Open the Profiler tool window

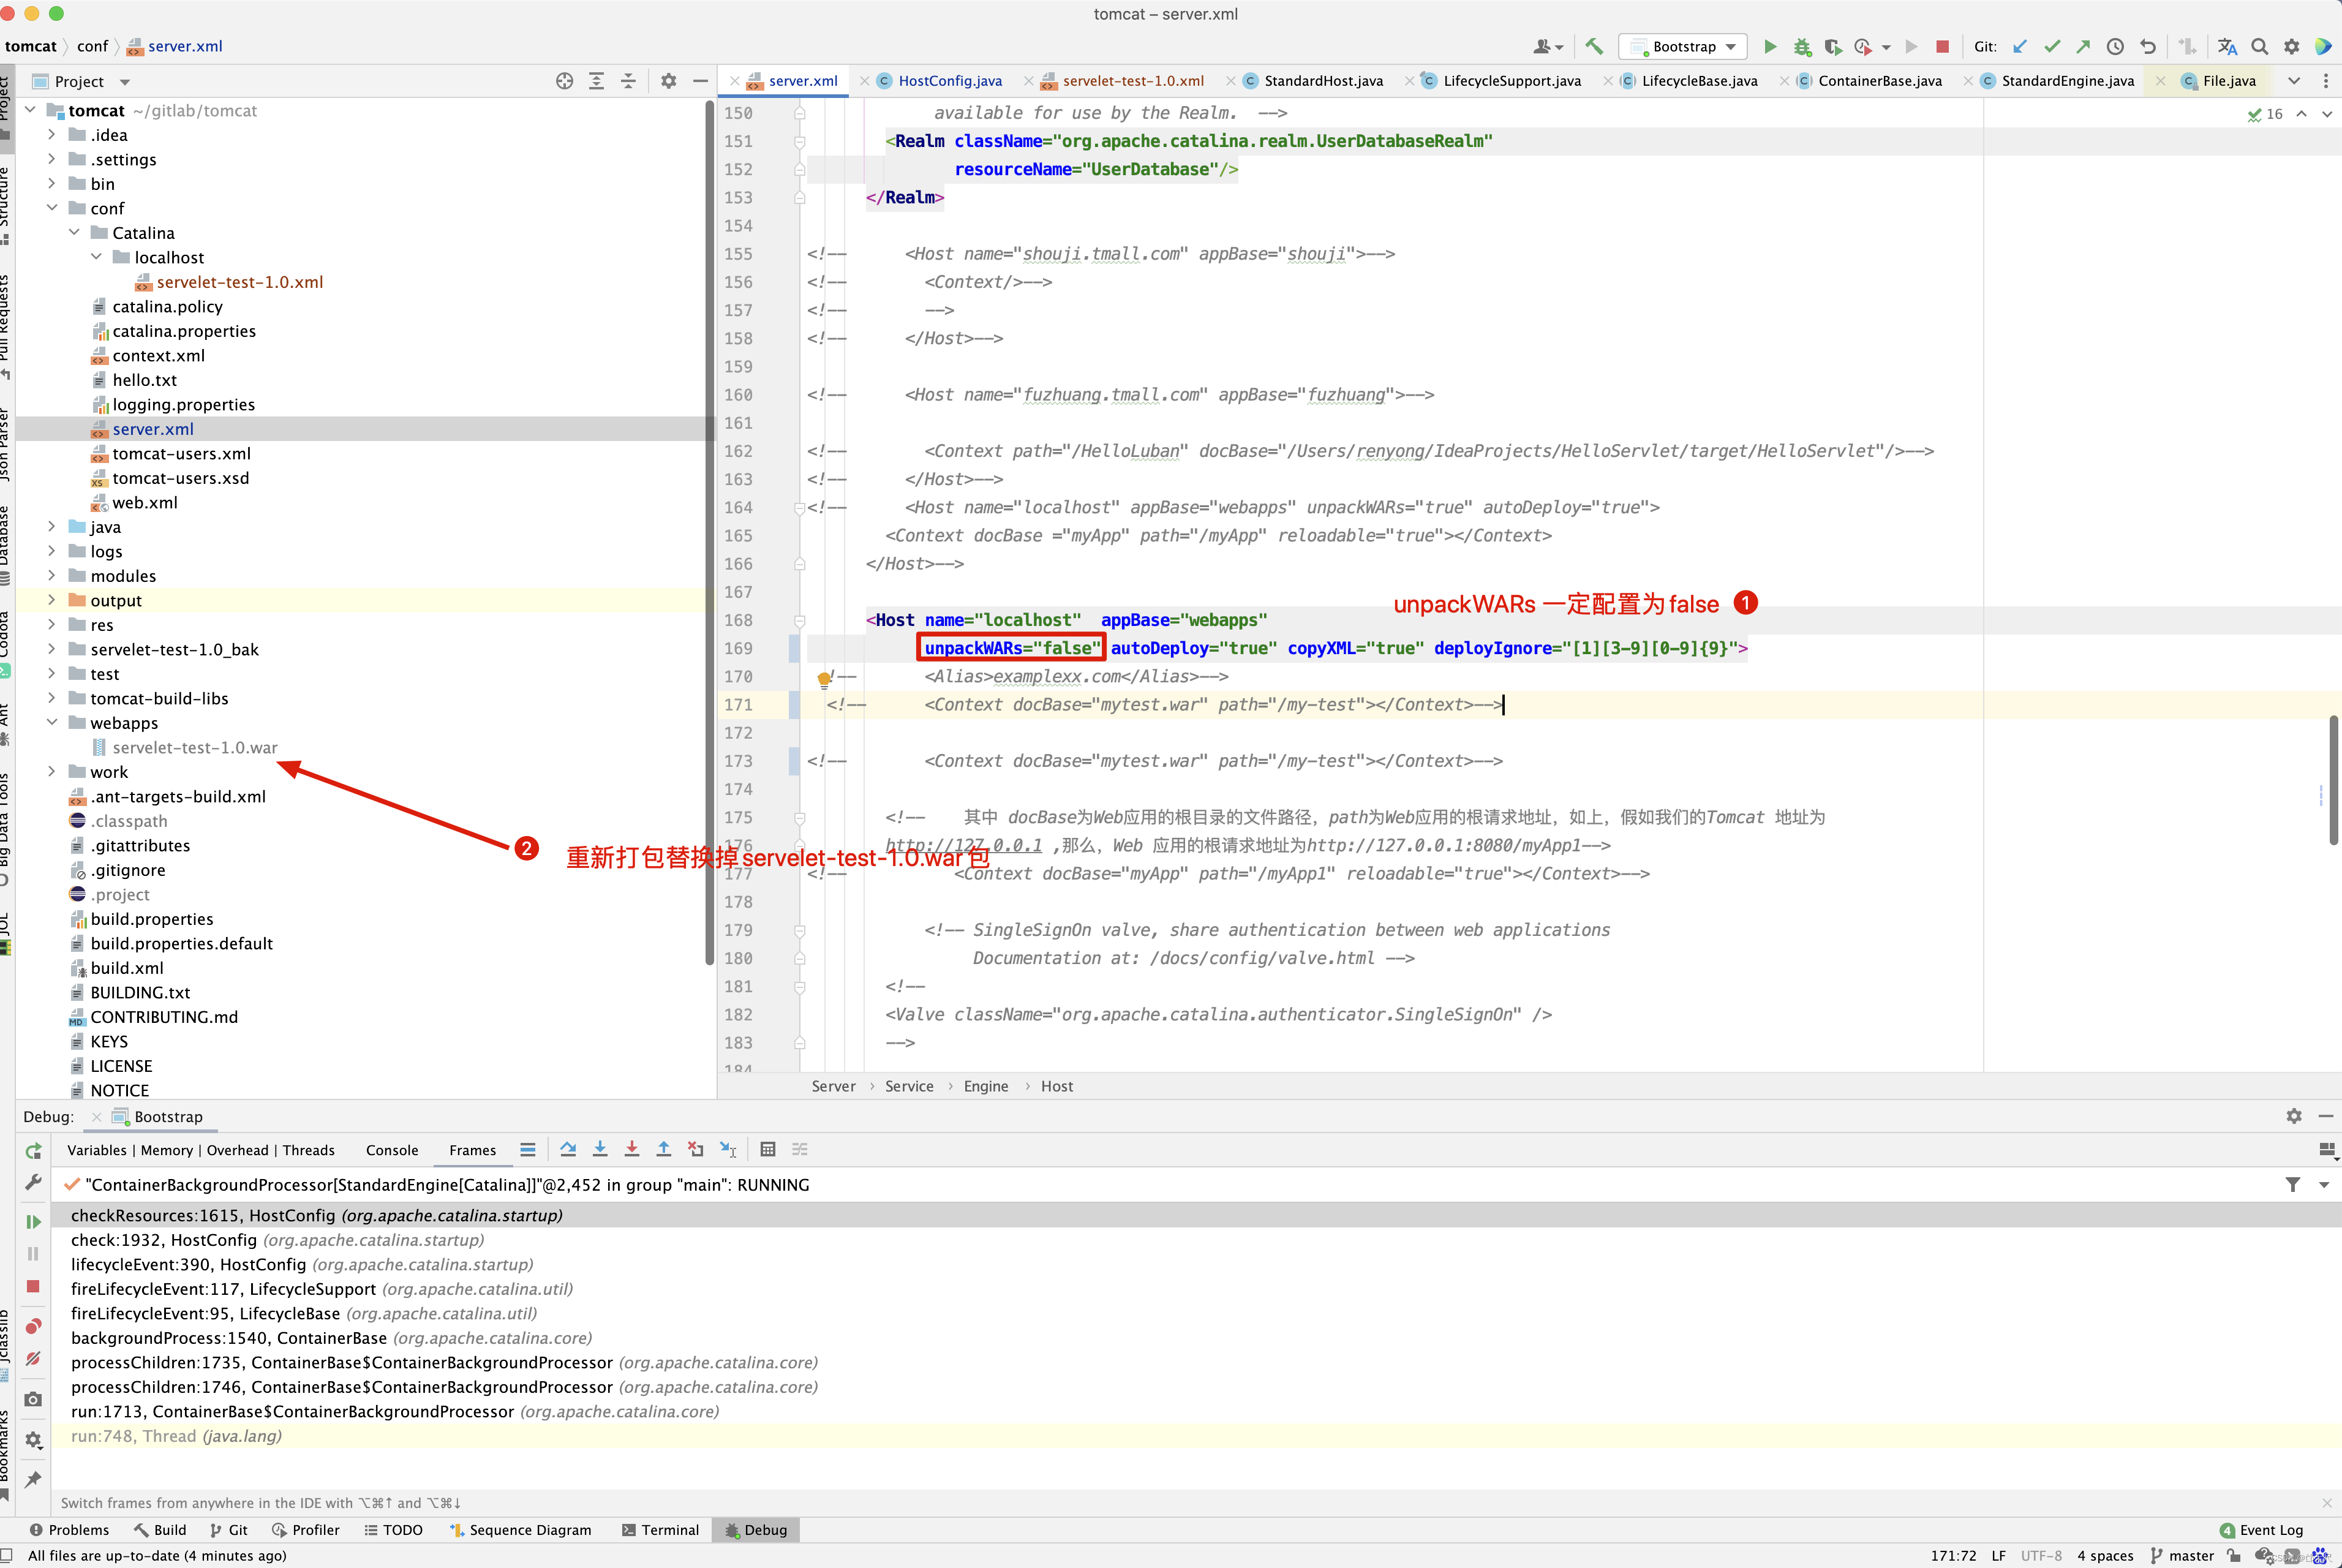(305, 1530)
